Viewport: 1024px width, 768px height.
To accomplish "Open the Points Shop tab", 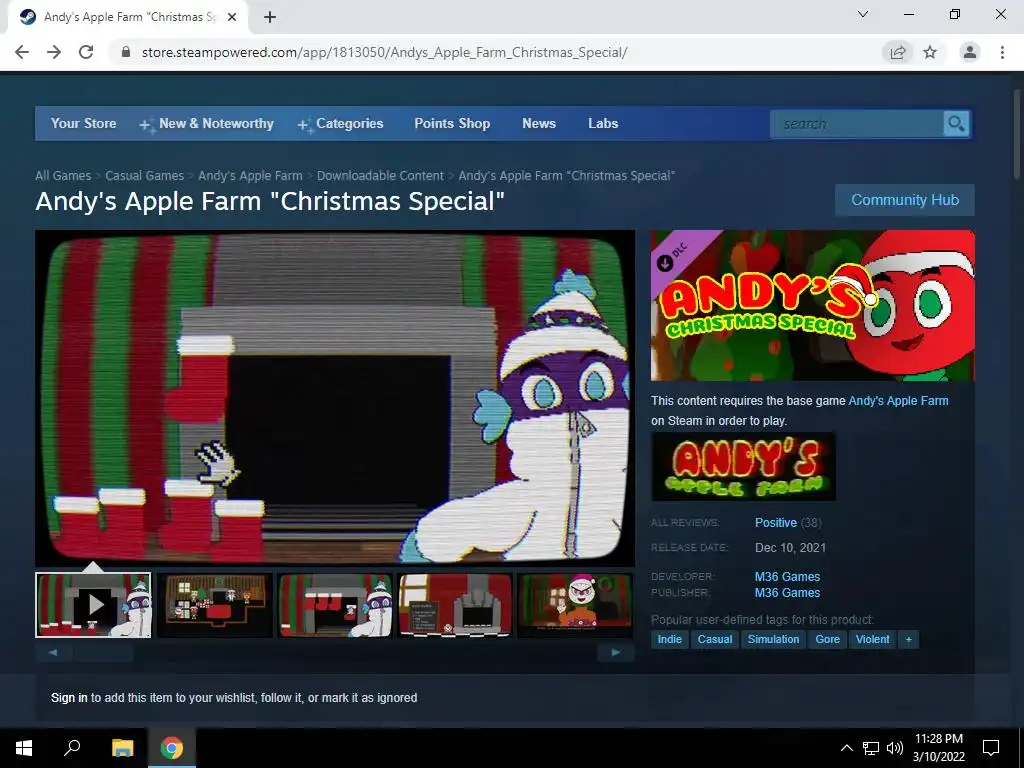I will [x=452, y=123].
